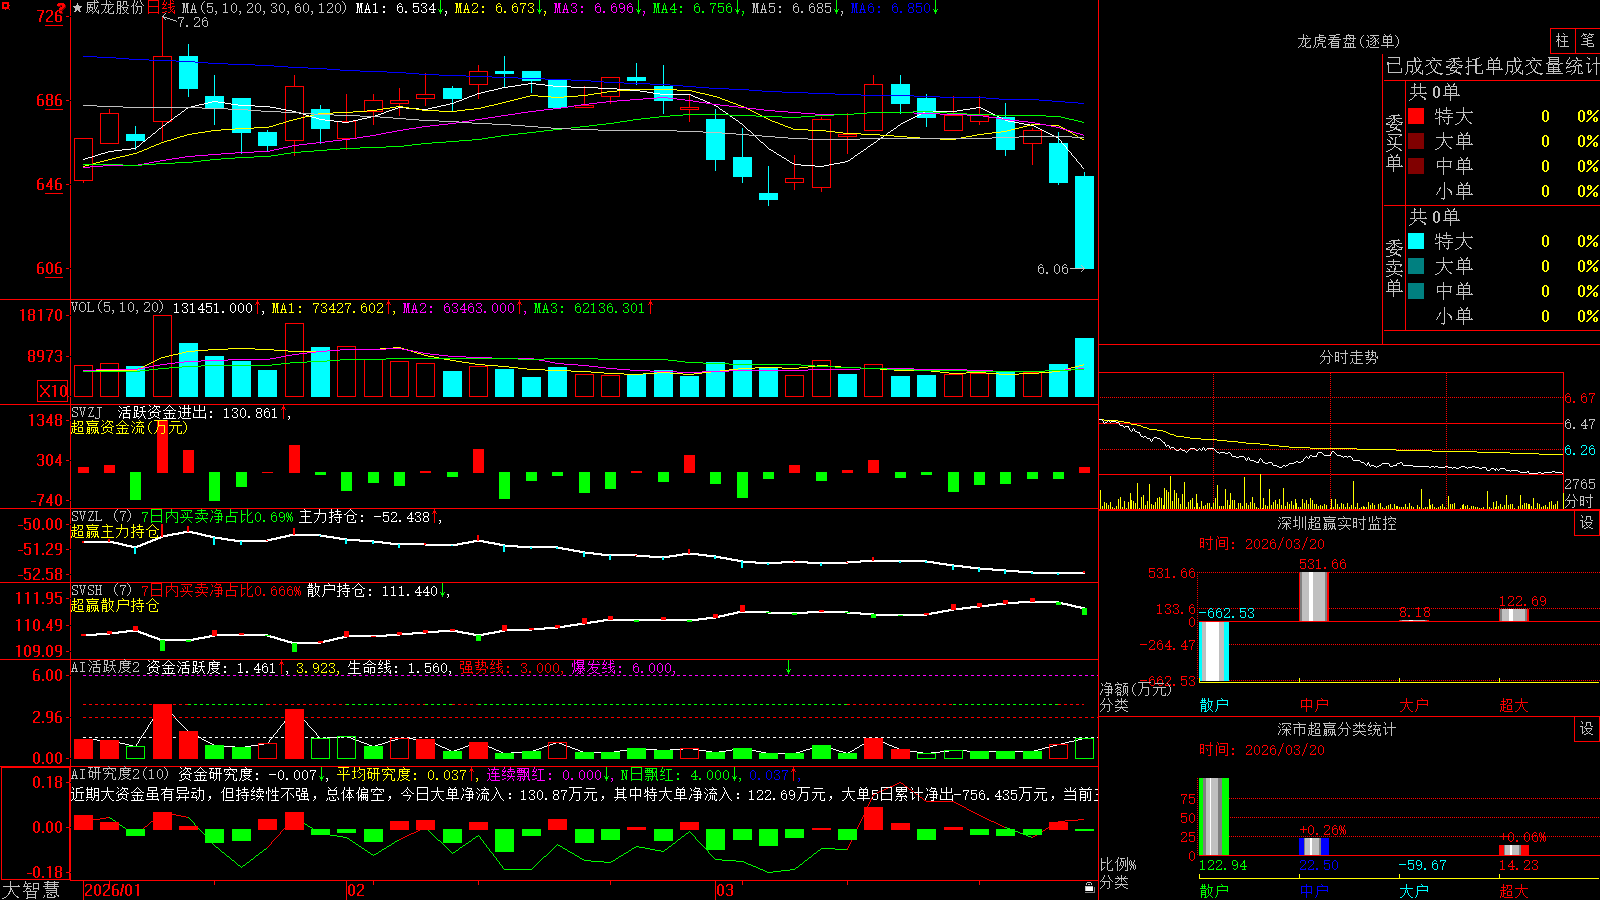Select the 2026/01 date marker on the time axis
The width and height of the screenshot is (1600, 900).
[113, 890]
